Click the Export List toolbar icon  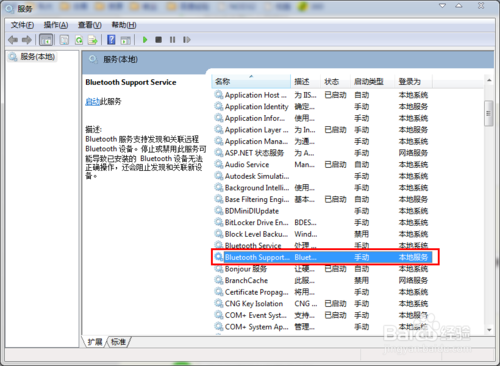92,40
